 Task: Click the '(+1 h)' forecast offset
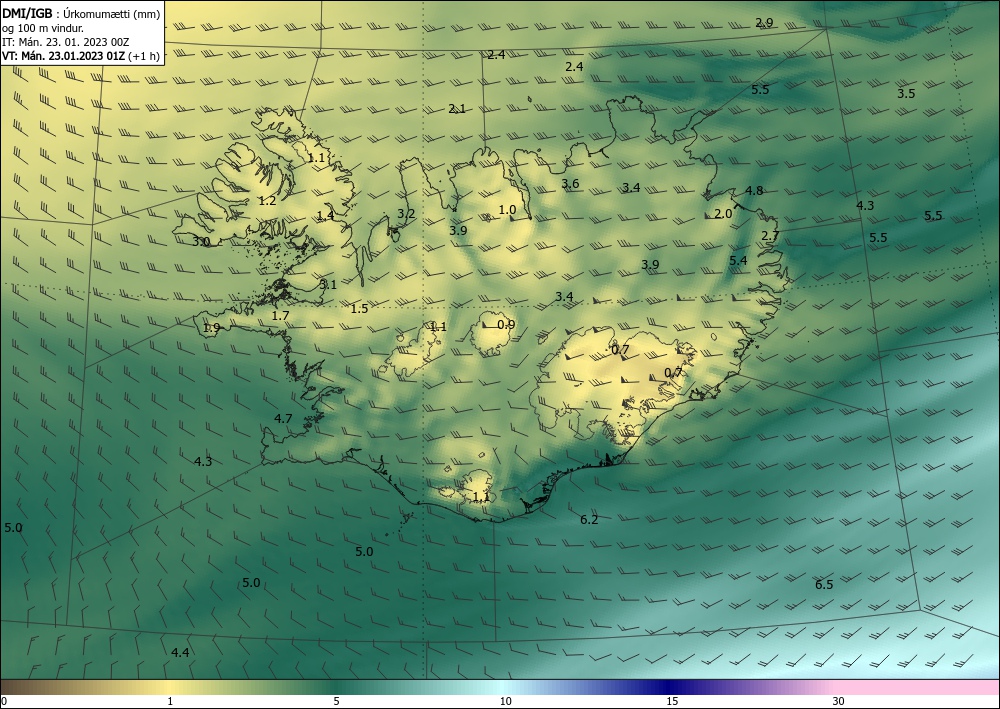pos(144,56)
